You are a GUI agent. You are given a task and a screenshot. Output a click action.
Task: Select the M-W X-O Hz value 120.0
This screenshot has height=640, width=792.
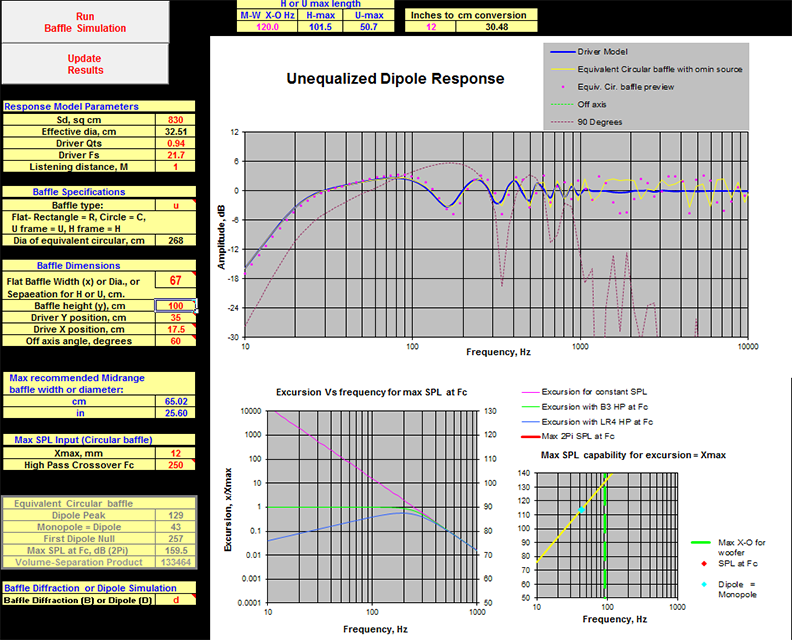267,27
